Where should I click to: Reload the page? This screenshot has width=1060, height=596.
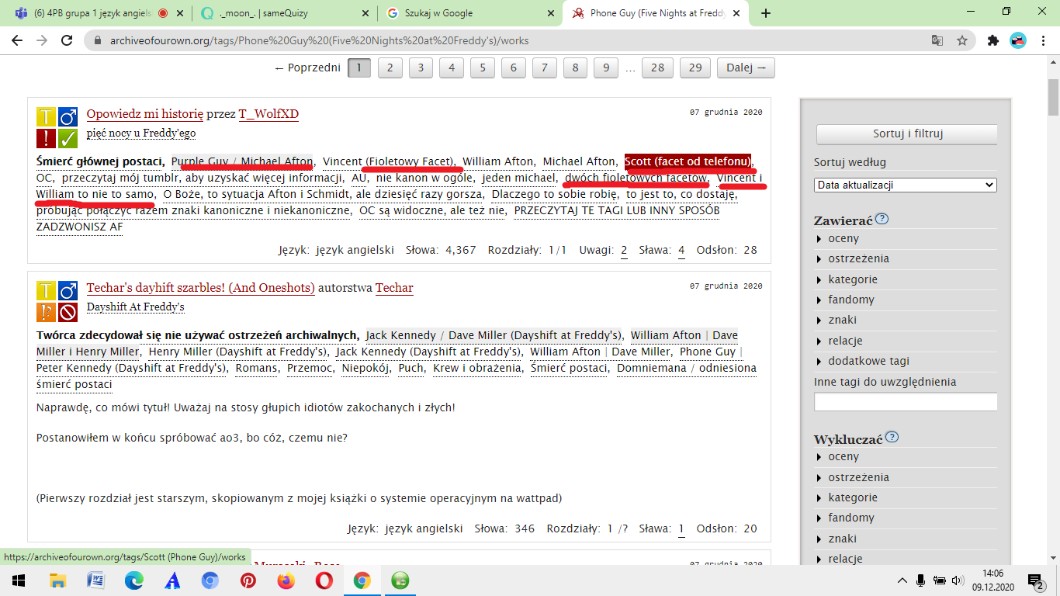(x=67, y=41)
